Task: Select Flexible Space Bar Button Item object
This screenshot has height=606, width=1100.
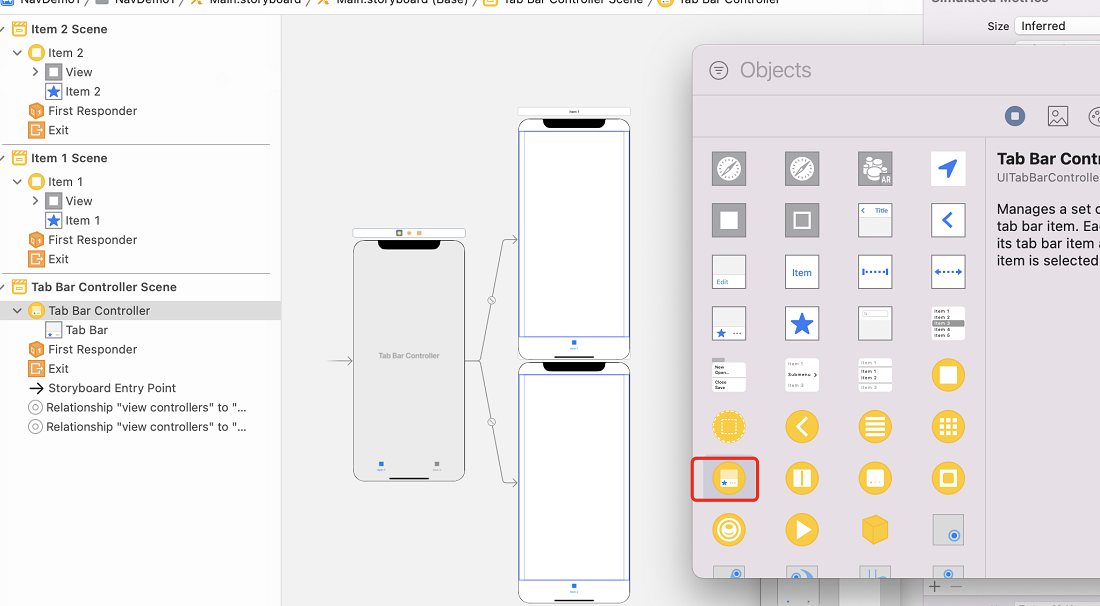Action: (x=948, y=272)
